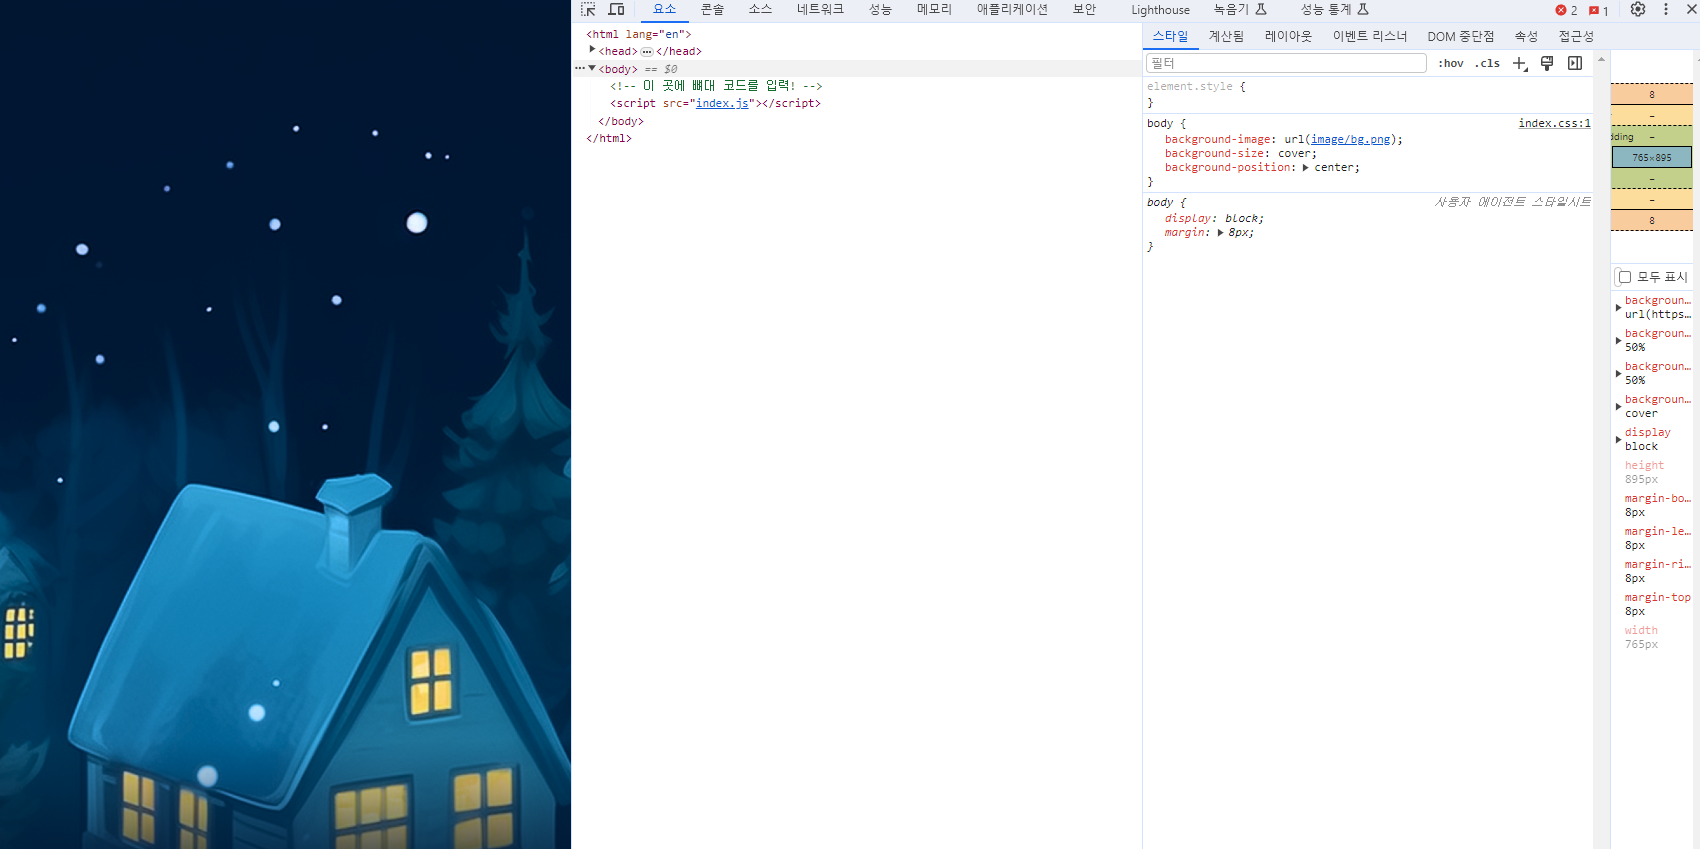Toggle the device toolbar icon

(x=617, y=9)
